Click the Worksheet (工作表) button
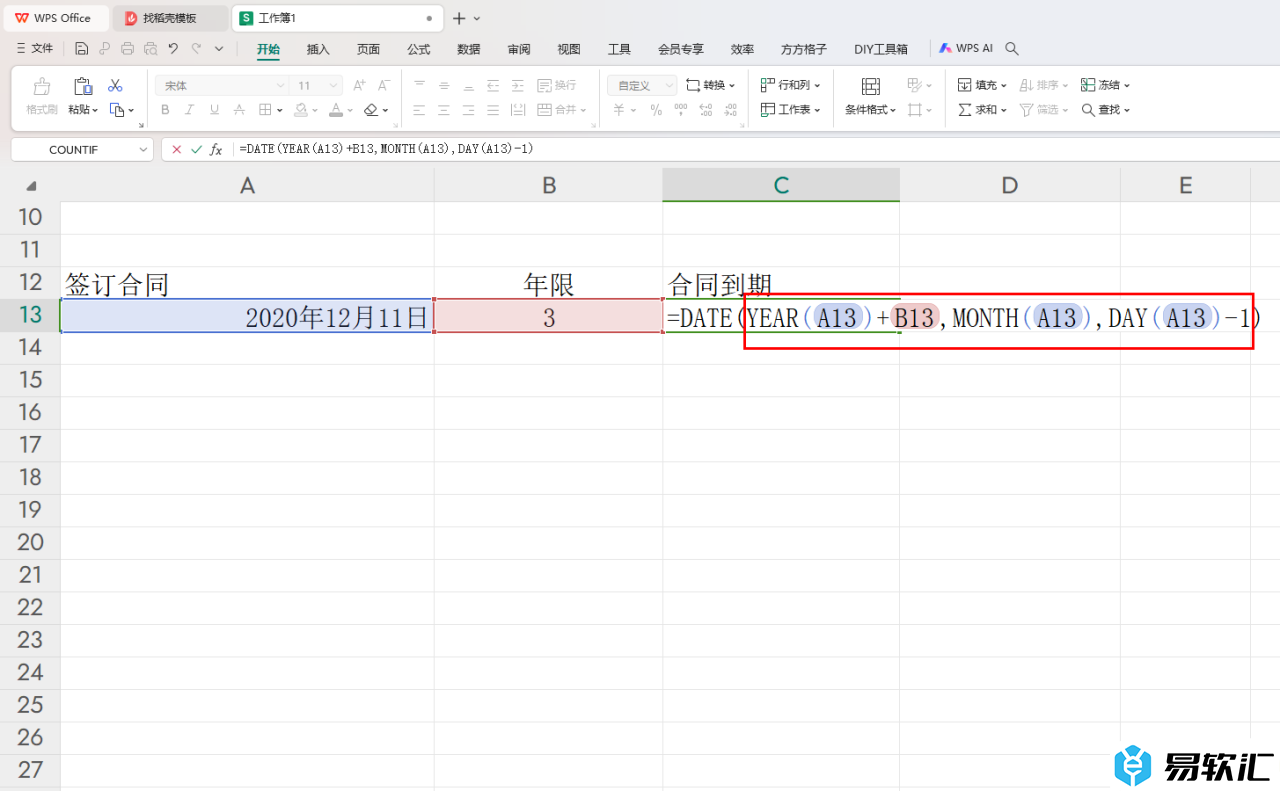Screen dimensions: 1280x791 coord(791,110)
